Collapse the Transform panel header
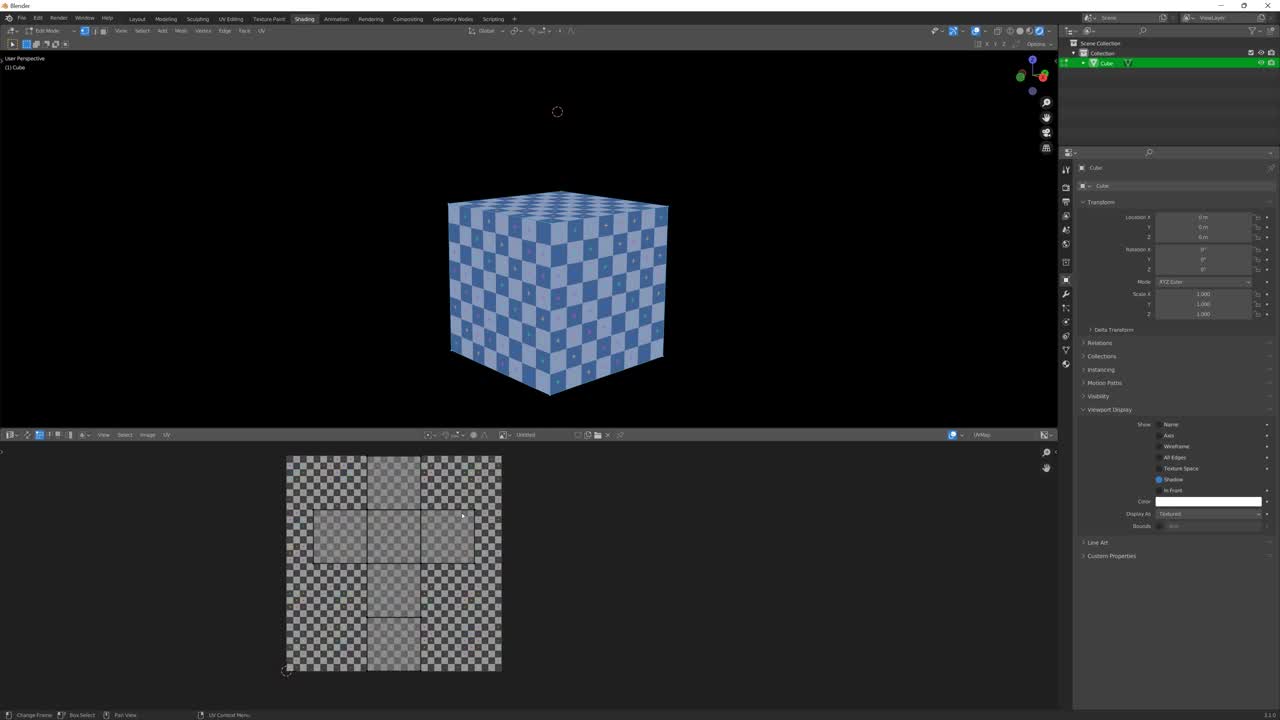 (1101, 202)
